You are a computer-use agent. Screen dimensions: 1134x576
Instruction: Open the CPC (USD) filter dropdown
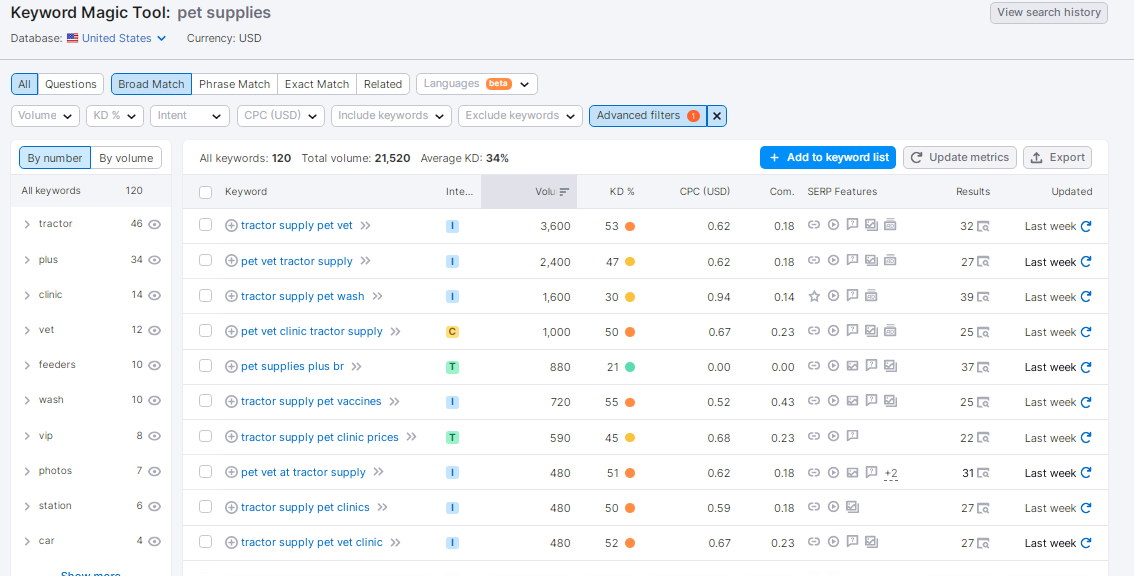(281, 116)
